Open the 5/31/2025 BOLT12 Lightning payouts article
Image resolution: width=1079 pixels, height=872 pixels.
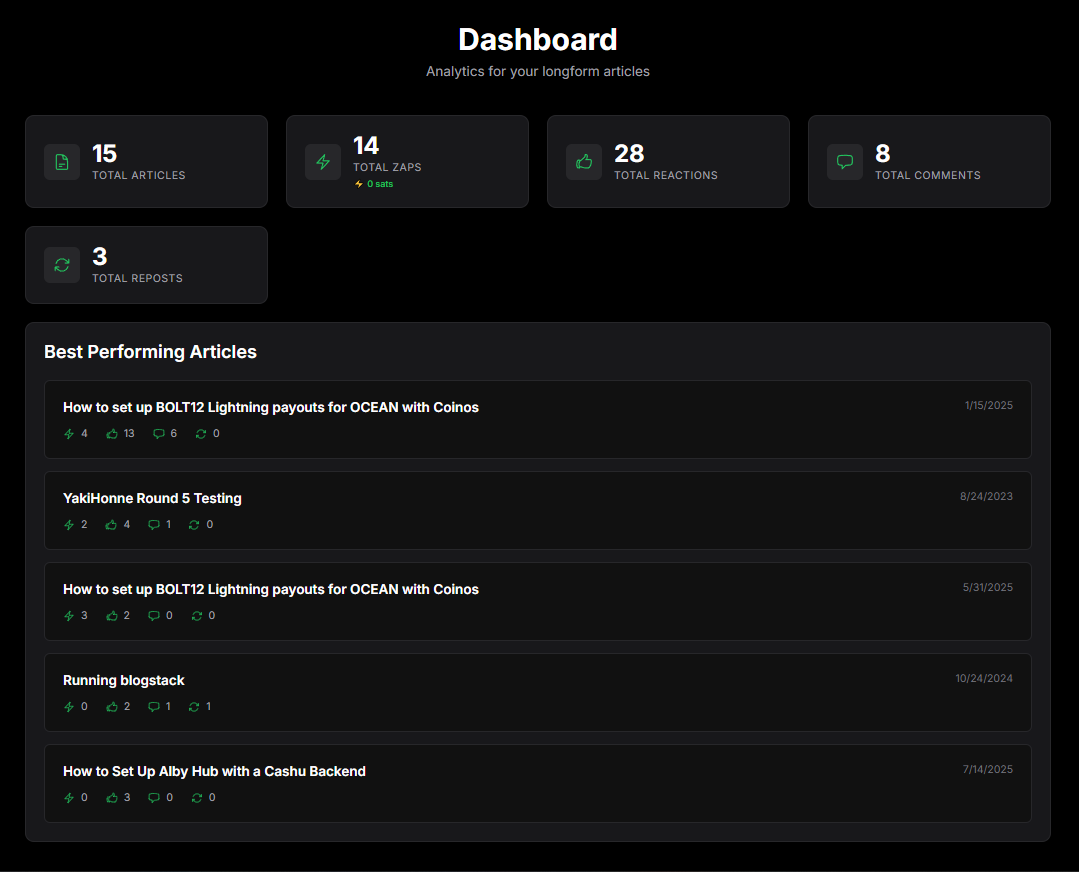(537, 602)
